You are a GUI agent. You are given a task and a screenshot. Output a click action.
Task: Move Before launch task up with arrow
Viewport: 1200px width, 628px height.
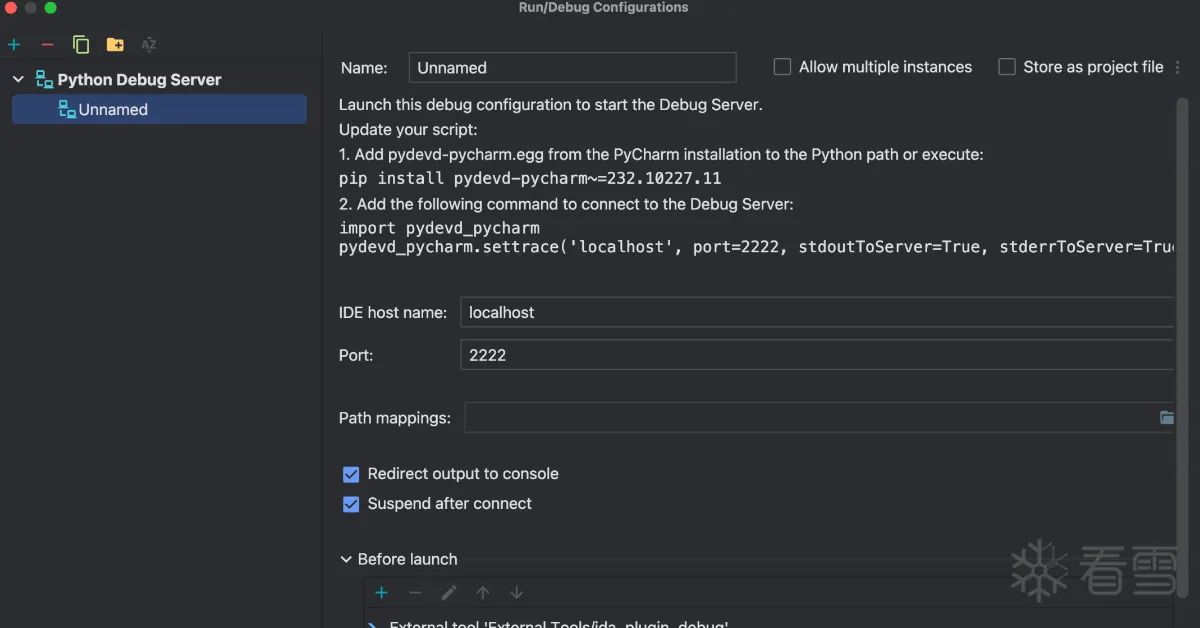pyautogui.click(x=483, y=593)
